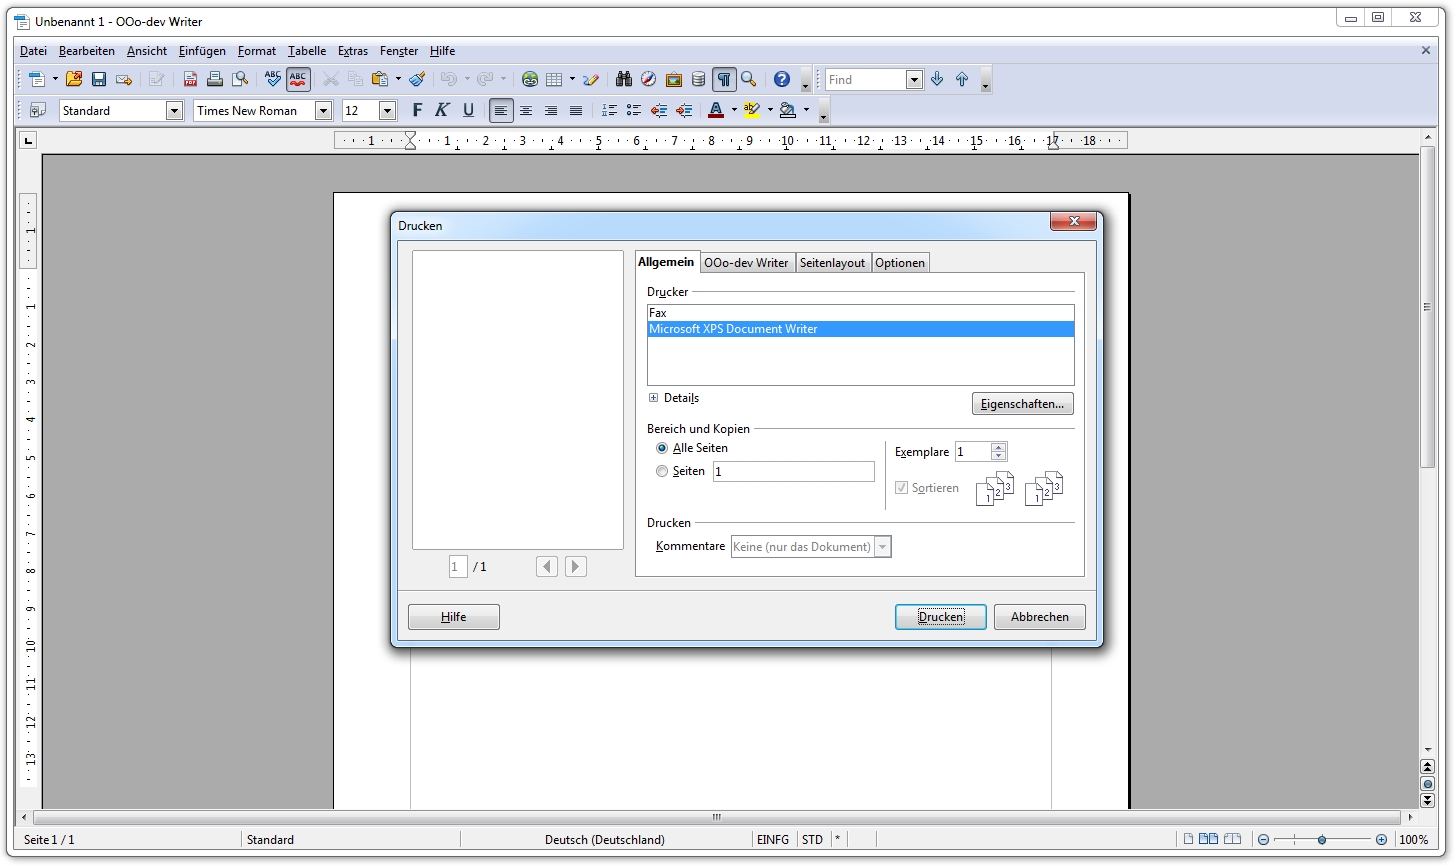
Task: Open the Navigator icon
Action: pyautogui.click(x=648, y=79)
